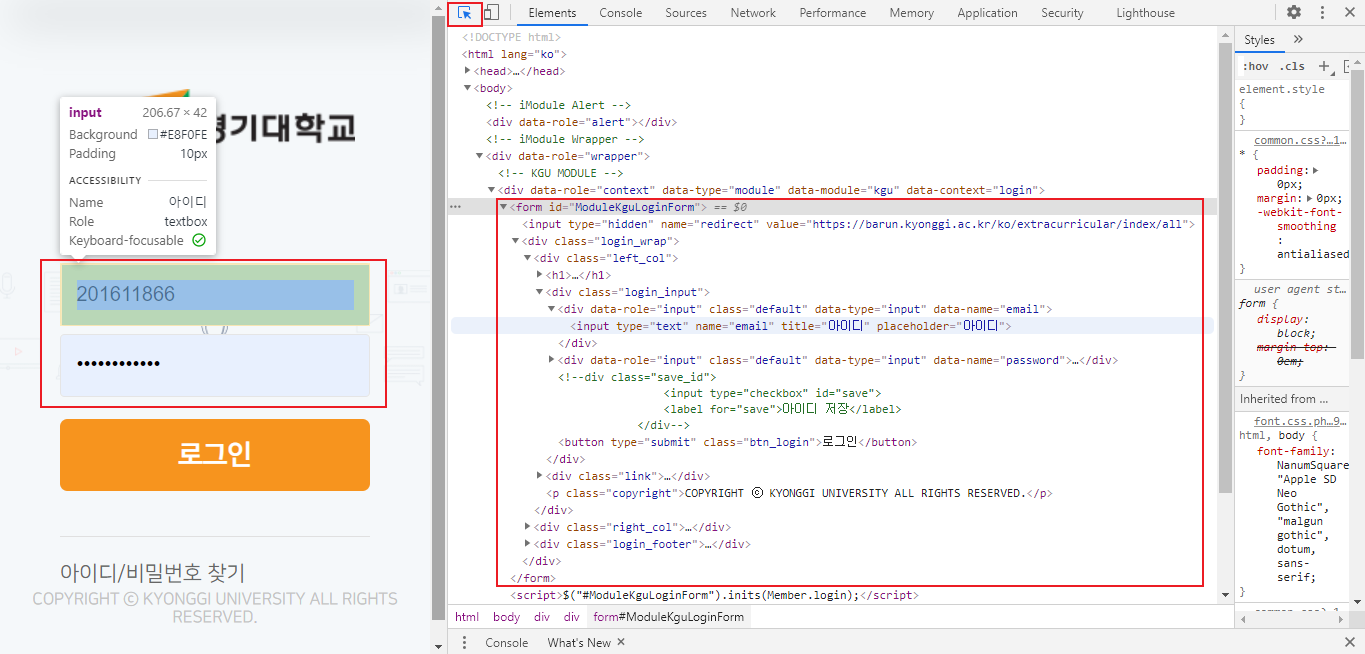This screenshot has width=1365, height=654.
Task: Collapse the div class="login_input" node
Action: (540, 292)
